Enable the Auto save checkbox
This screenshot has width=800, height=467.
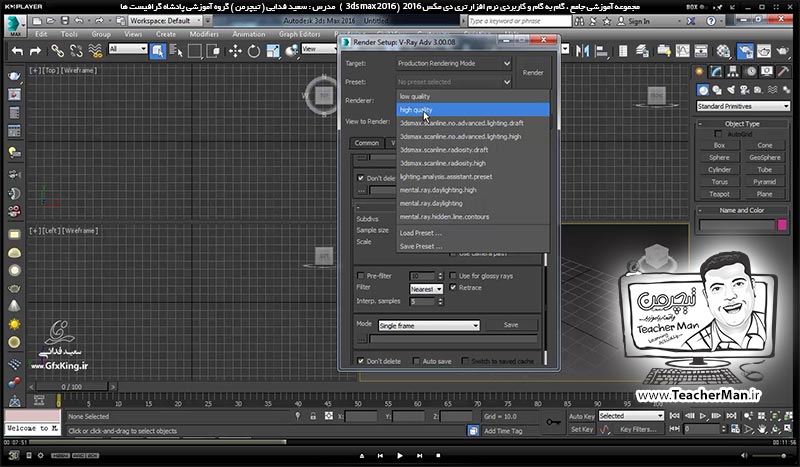(416, 361)
